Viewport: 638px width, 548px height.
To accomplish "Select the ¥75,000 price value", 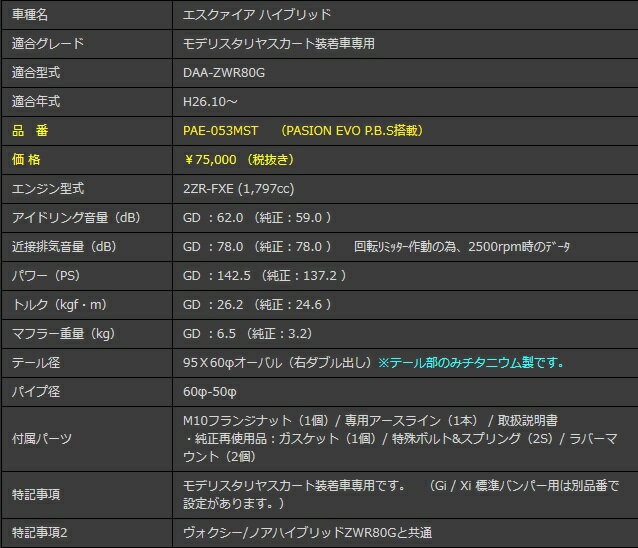I will [x=210, y=160].
